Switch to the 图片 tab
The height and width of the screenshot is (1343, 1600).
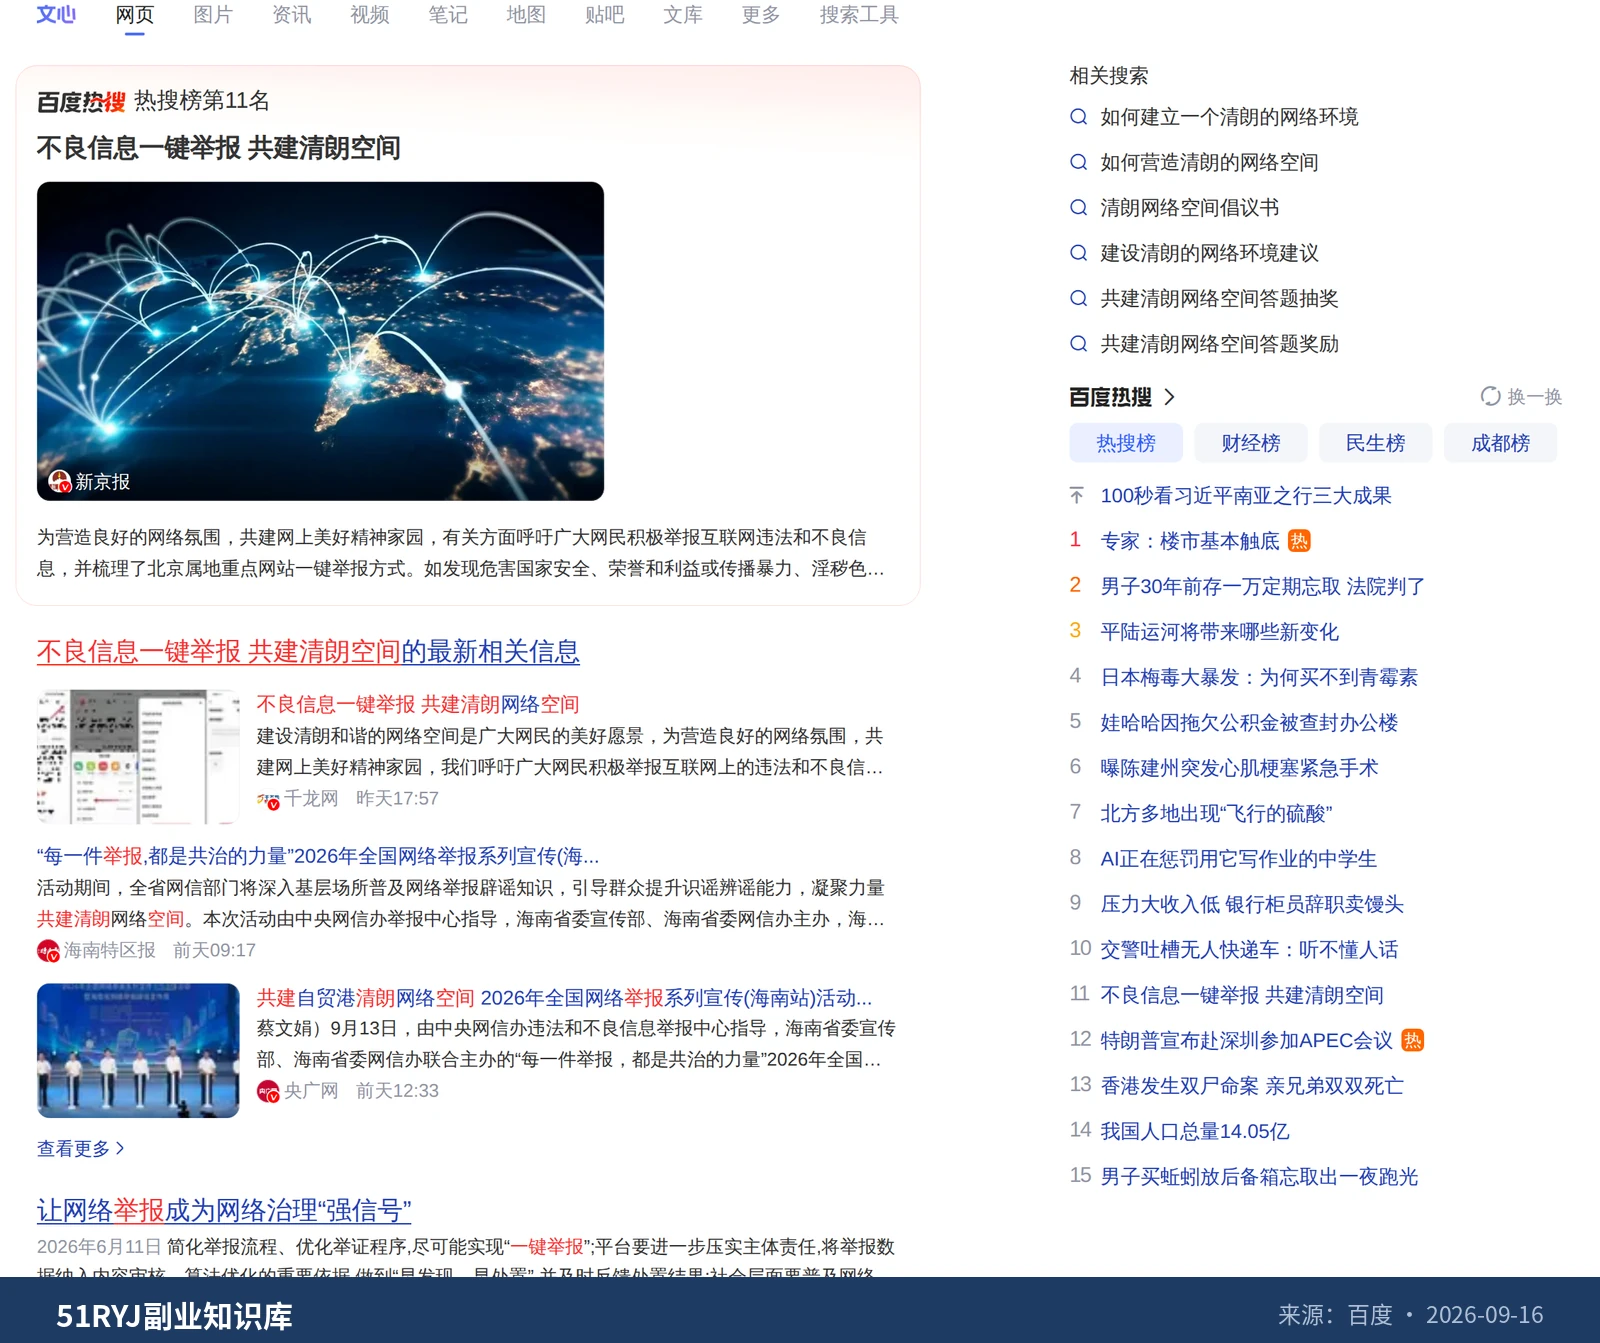213,15
